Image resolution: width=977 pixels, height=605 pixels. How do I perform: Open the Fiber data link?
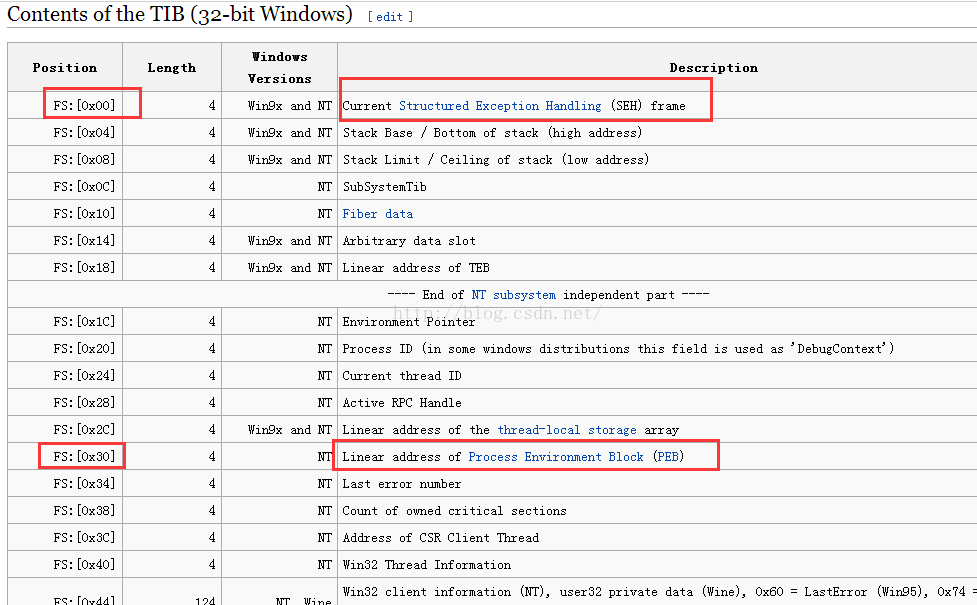coord(378,214)
